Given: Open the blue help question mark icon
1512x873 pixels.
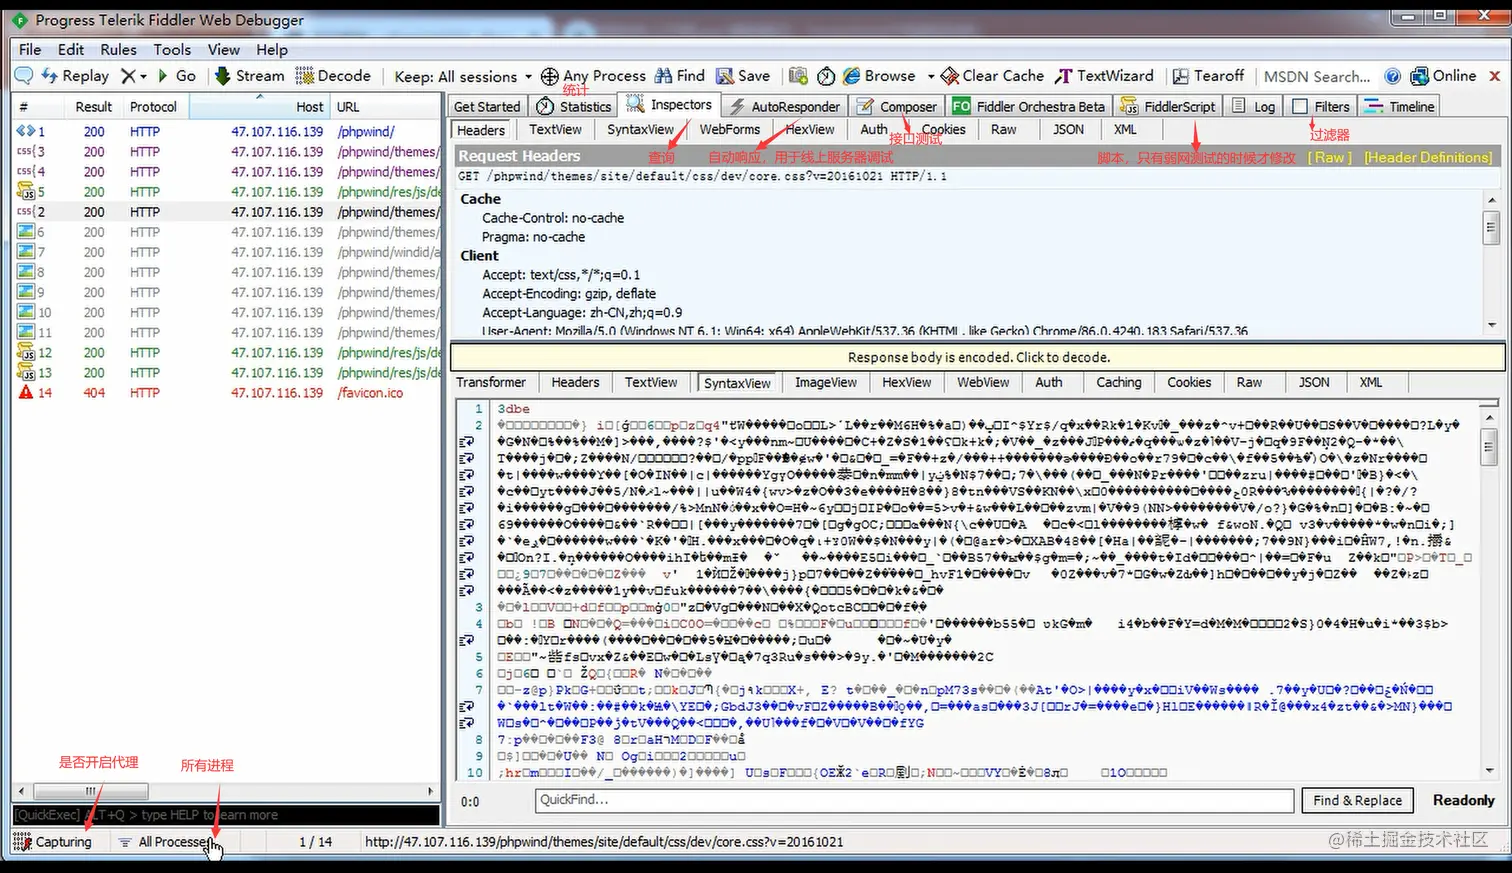Looking at the screenshot, I should (x=1392, y=76).
